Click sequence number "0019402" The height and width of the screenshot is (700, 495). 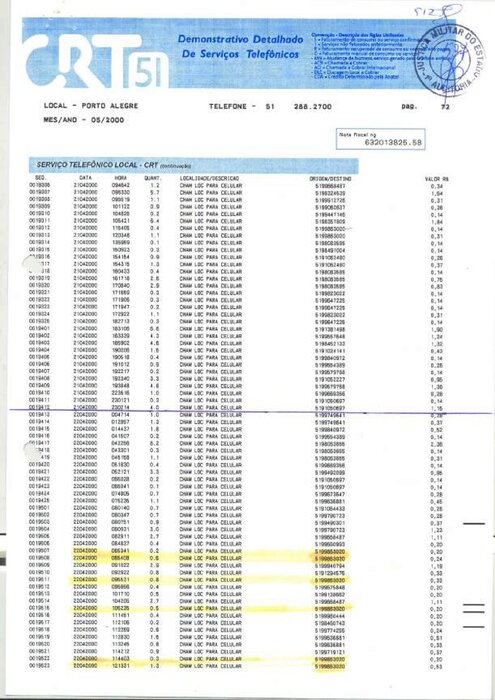[x=39, y=336]
